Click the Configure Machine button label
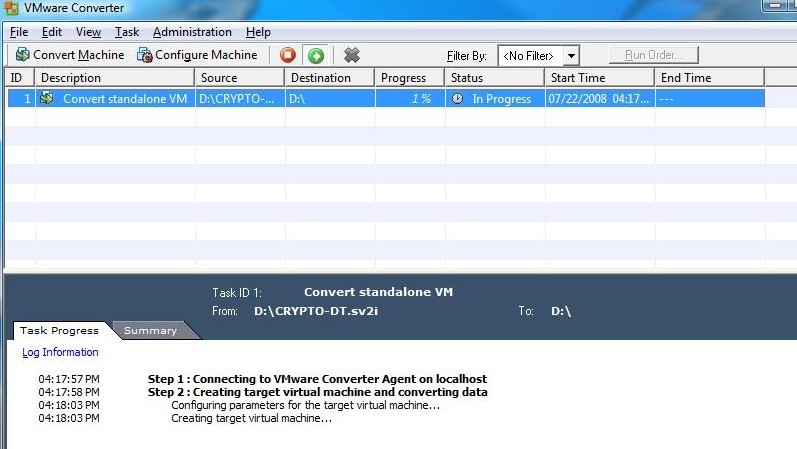Screen dimensions: 797x449 coord(206,55)
